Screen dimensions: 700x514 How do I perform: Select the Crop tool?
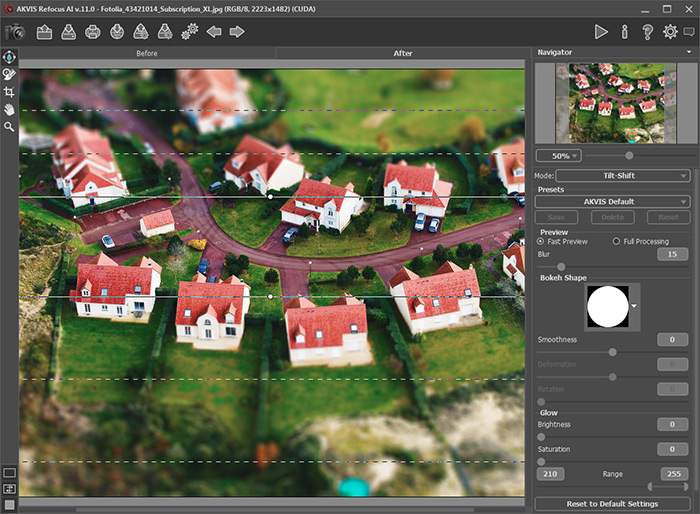pos(9,92)
